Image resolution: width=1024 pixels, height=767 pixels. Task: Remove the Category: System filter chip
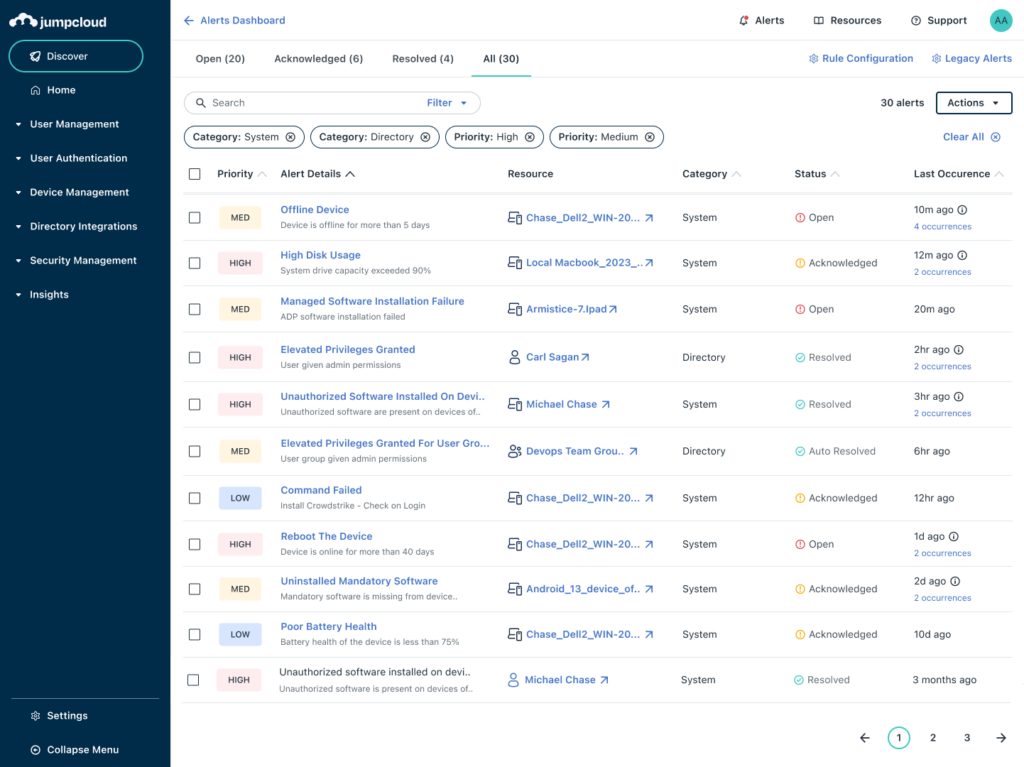tap(291, 137)
